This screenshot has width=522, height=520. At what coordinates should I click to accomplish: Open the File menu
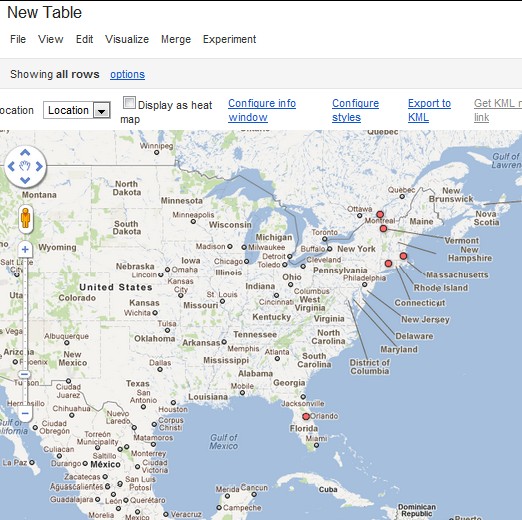(18, 39)
